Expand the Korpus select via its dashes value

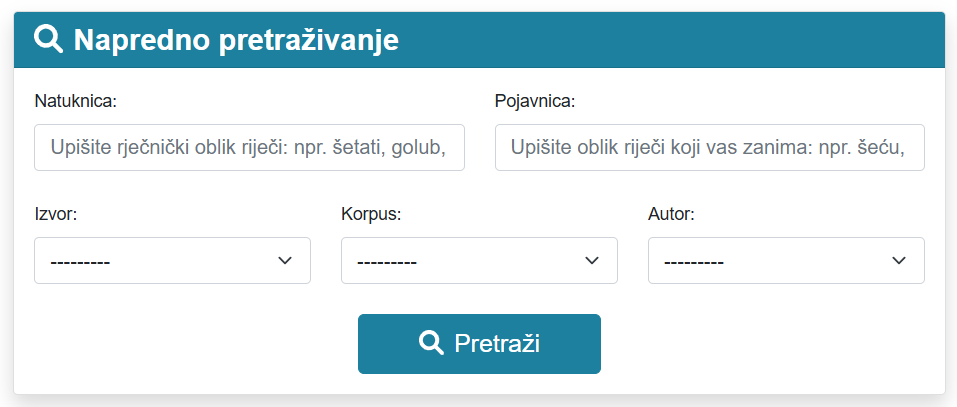pos(387,262)
